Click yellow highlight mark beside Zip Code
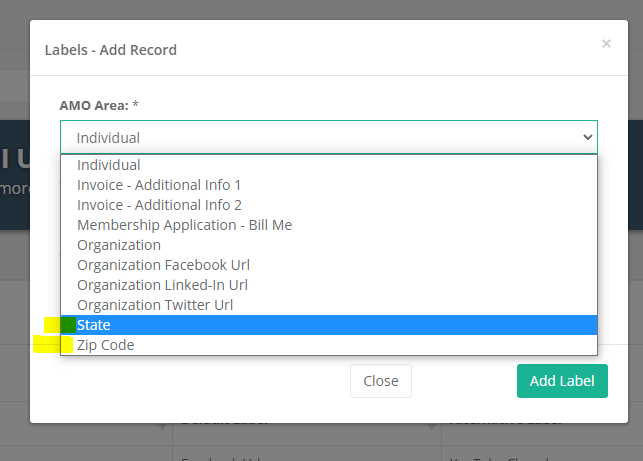 pyautogui.click(x=52, y=345)
